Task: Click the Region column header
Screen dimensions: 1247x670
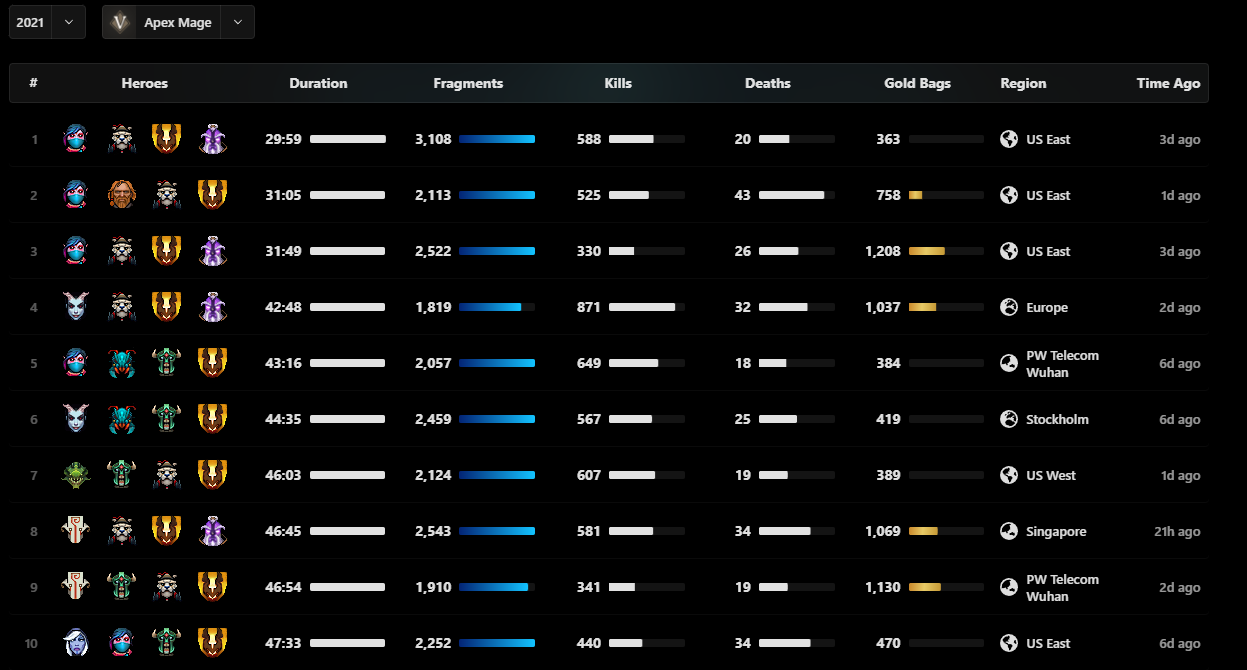Action: click(1023, 83)
